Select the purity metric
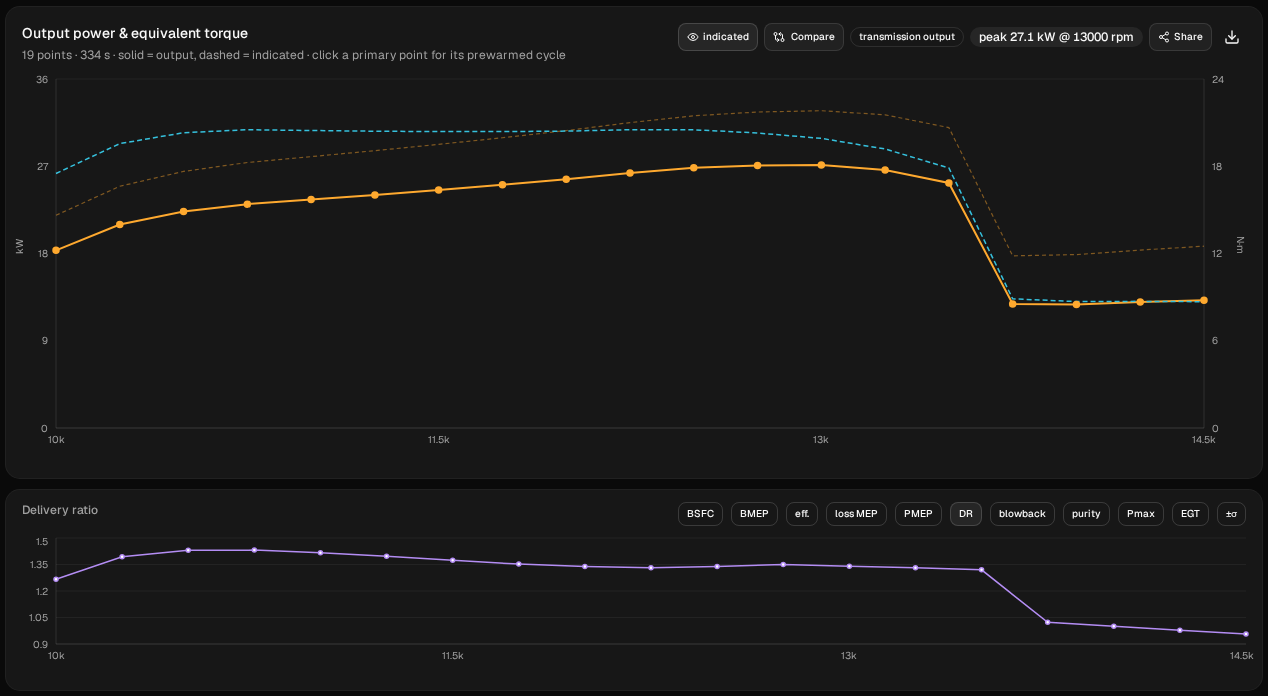The height and width of the screenshot is (696, 1268). tap(1086, 514)
